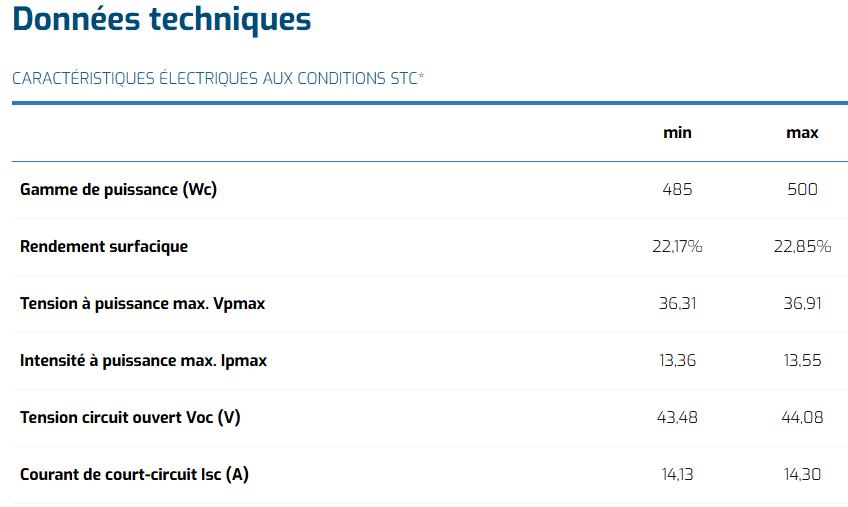Click the STC electrical characteristics subtitle
Image resolution: width=848 pixels, height=507 pixels.
218,78
